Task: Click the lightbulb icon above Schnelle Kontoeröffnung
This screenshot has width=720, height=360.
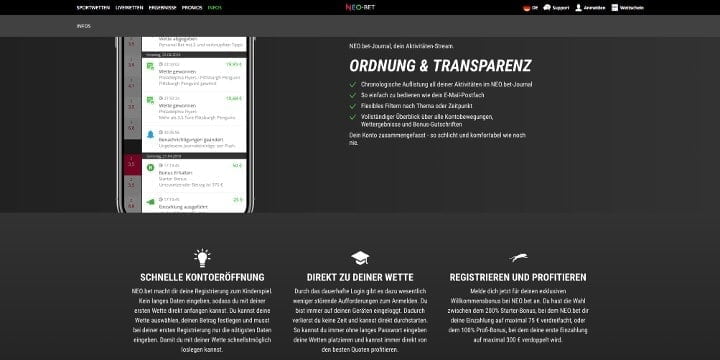Action: [x=202, y=258]
